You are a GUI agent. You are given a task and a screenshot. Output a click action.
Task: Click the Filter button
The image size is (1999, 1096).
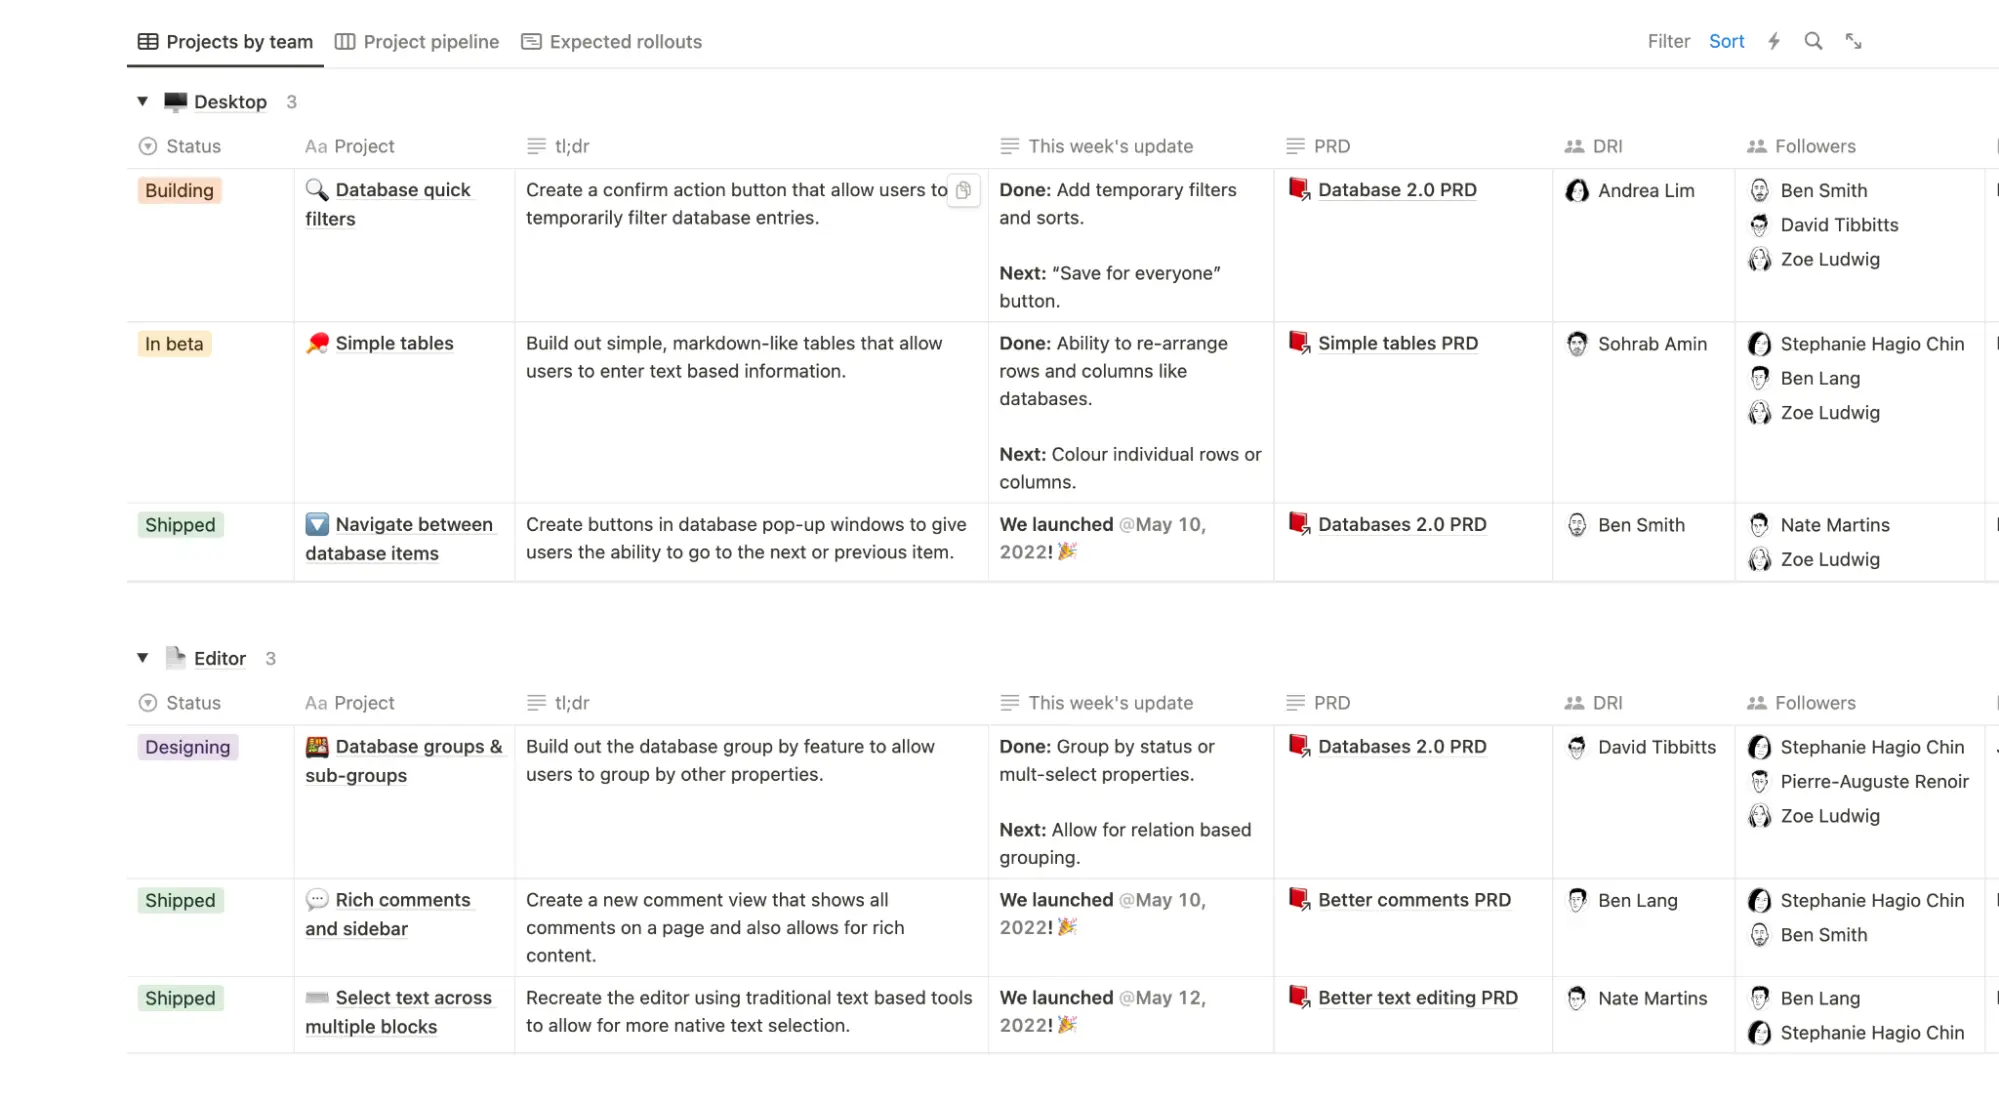(1668, 42)
